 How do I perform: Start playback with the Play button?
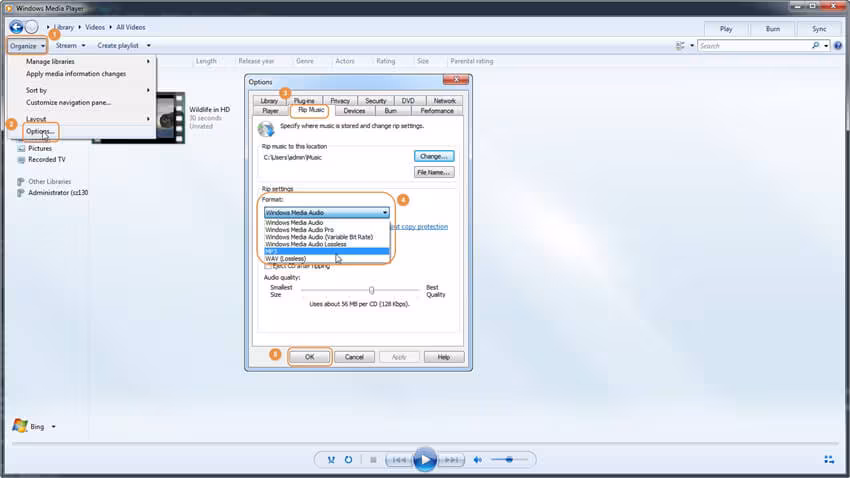pos(425,460)
